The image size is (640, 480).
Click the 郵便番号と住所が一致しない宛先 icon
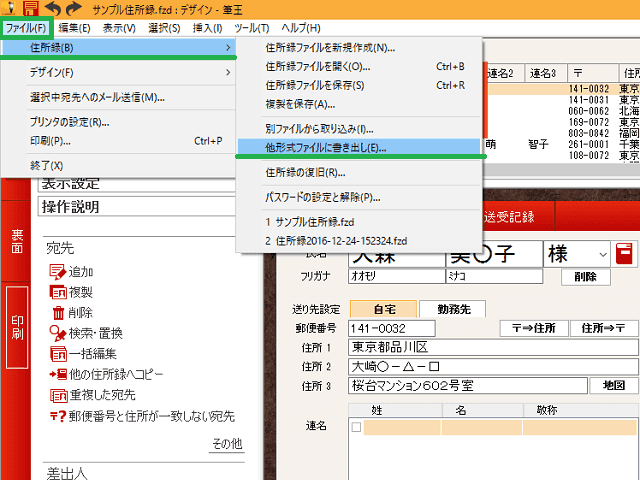coord(58,416)
